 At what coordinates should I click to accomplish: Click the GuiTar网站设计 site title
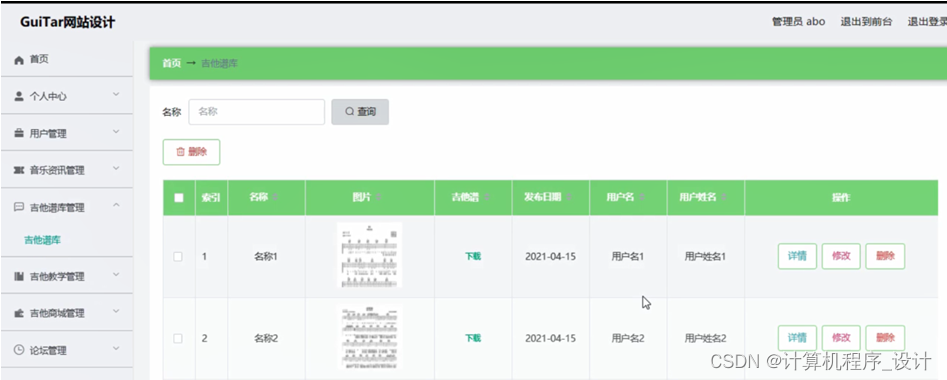click(x=68, y=23)
